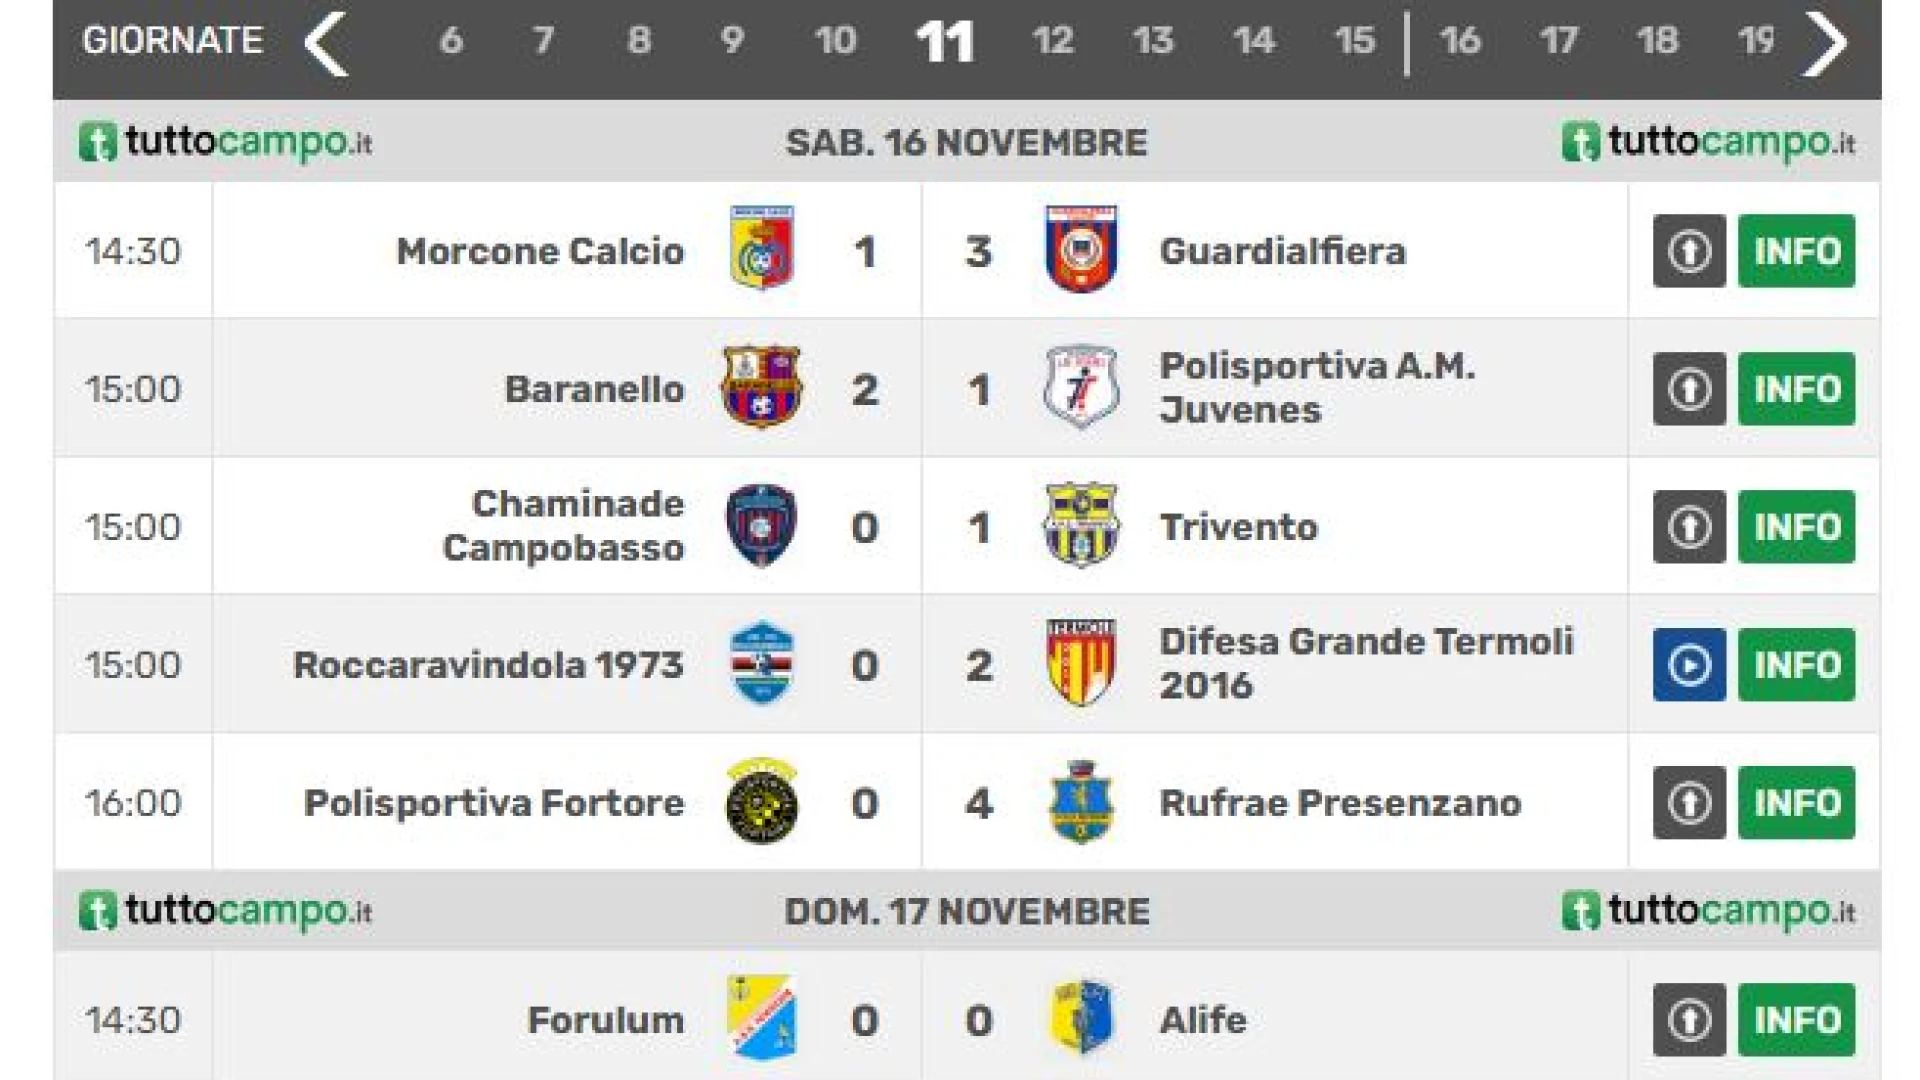Jump to giornata 16
1920x1080 pixels.
pyautogui.click(x=1460, y=41)
